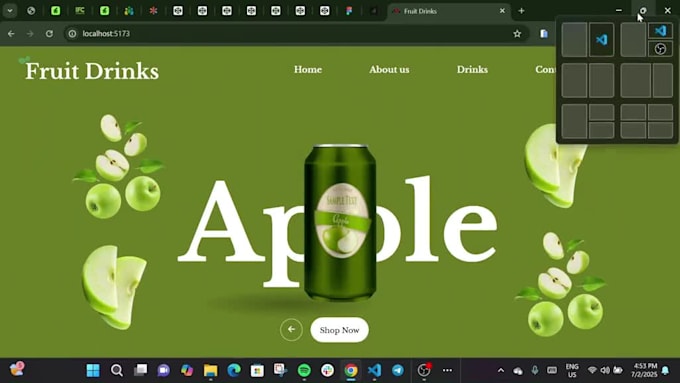Open the purple video chat app in taskbar
Image resolution: width=680 pixels, height=383 pixels.
tap(163, 370)
